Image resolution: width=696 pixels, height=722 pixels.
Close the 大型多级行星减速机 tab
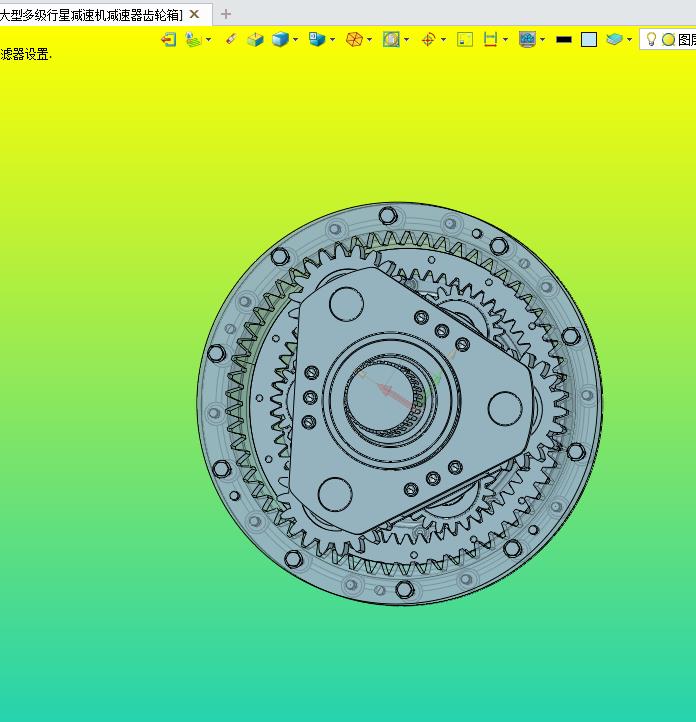194,14
